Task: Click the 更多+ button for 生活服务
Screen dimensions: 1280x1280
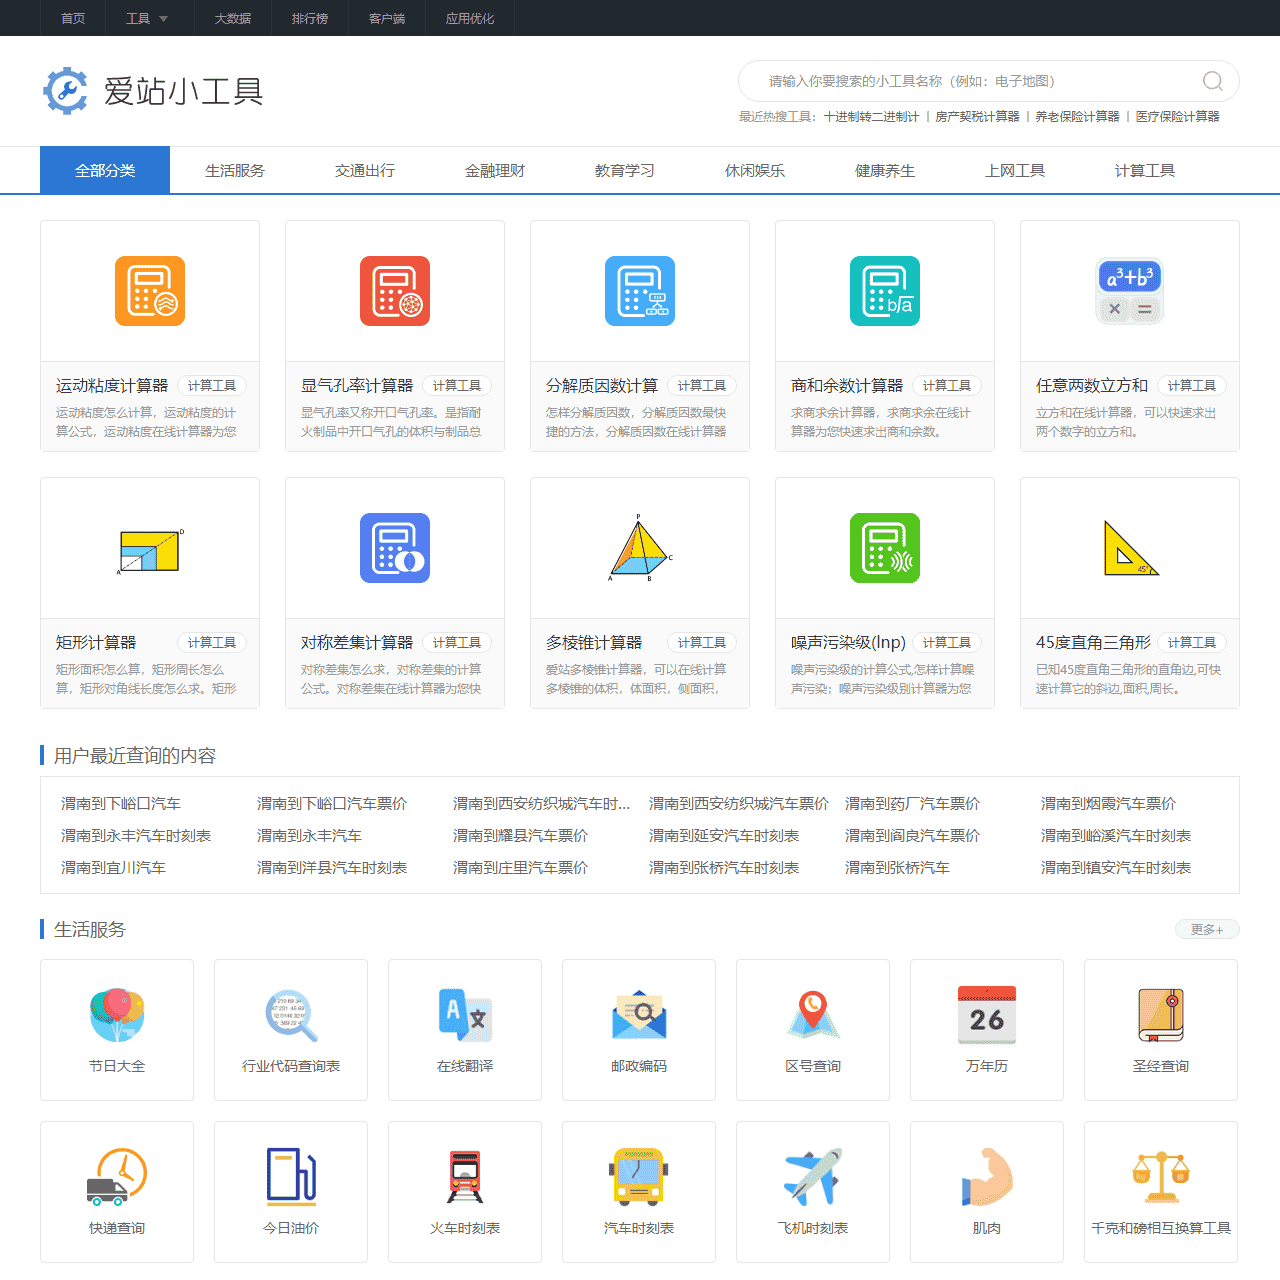Action: 1206,929
